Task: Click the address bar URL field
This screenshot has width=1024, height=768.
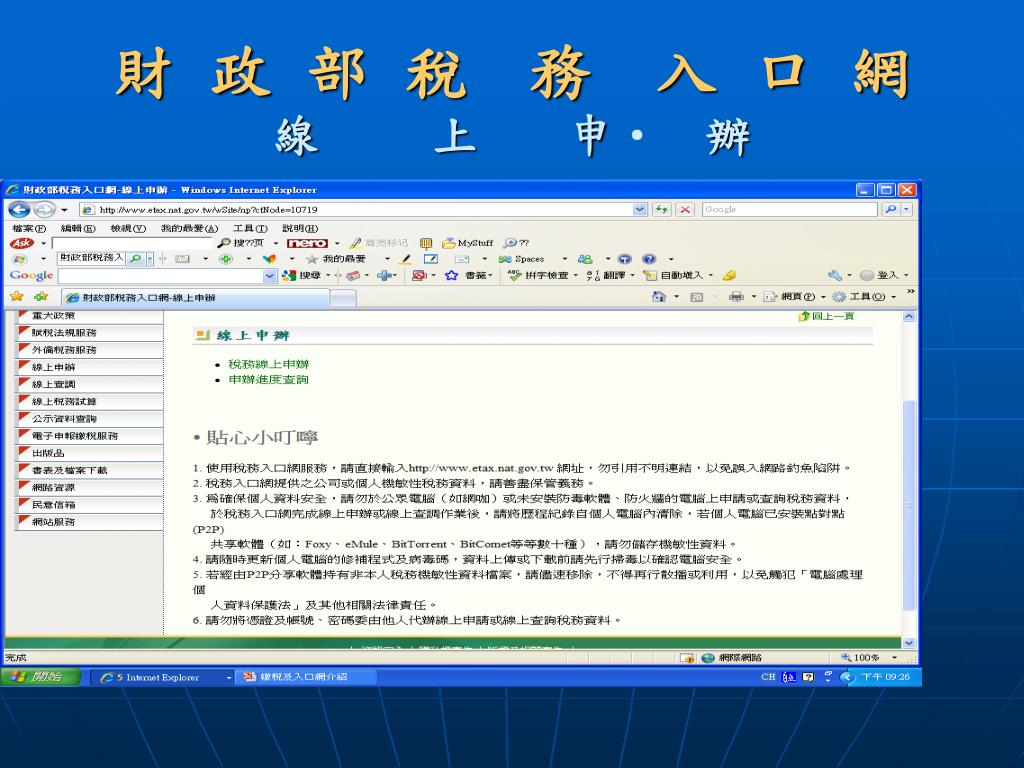Action: tap(364, 210)
